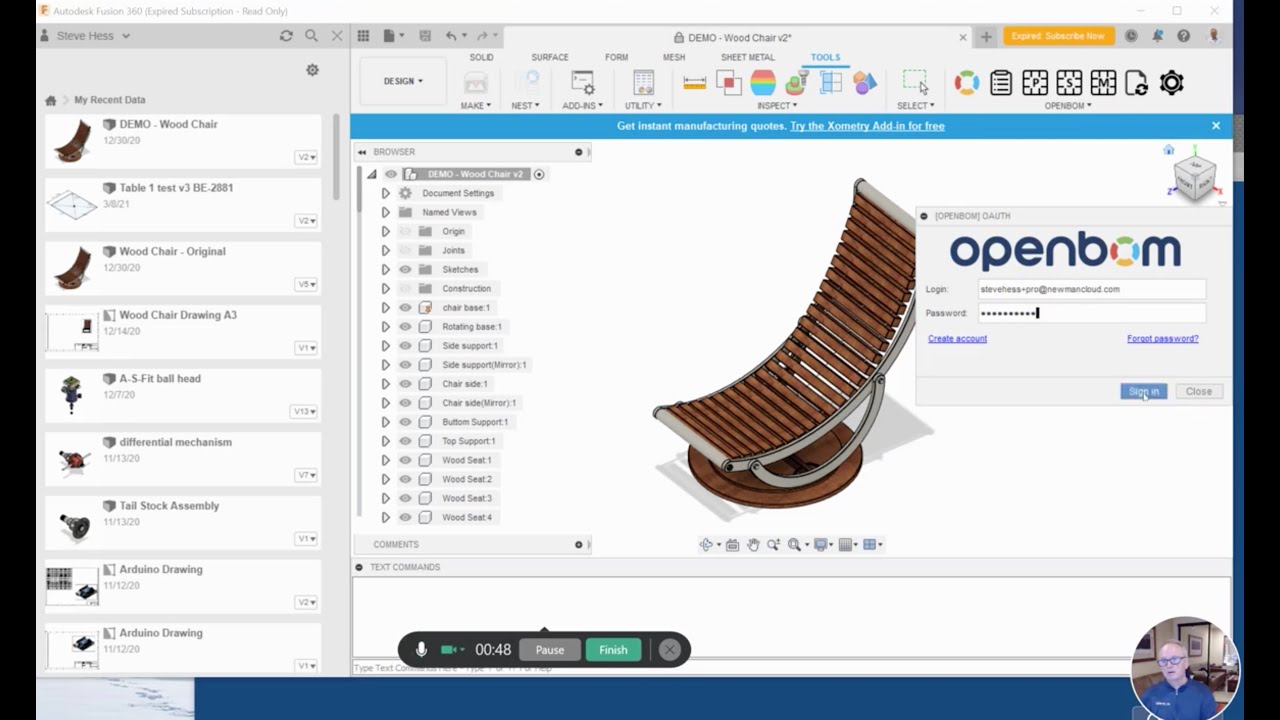Toggle visibility of Sketches folder
This screenshot has height=720, width=1280.
pos(405,270)
